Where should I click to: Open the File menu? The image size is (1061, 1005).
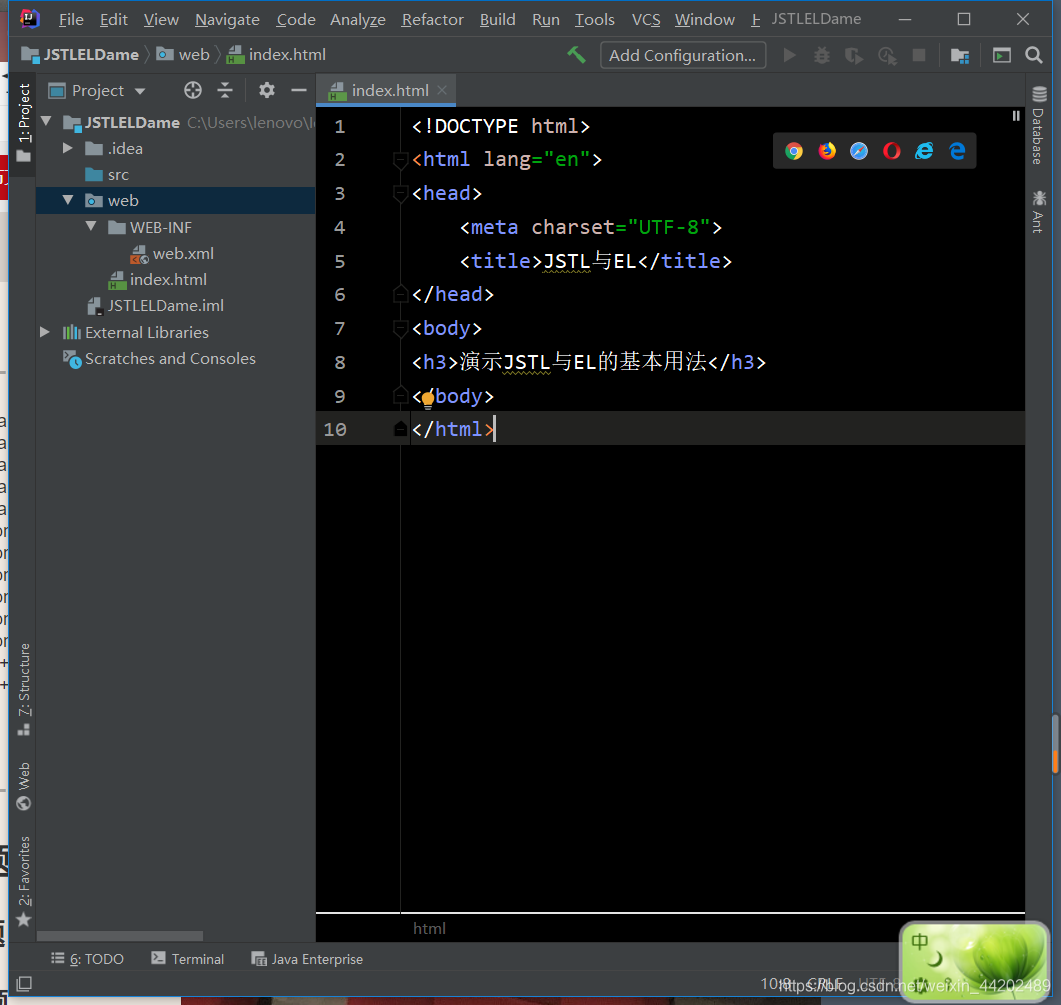pos(71,20)
